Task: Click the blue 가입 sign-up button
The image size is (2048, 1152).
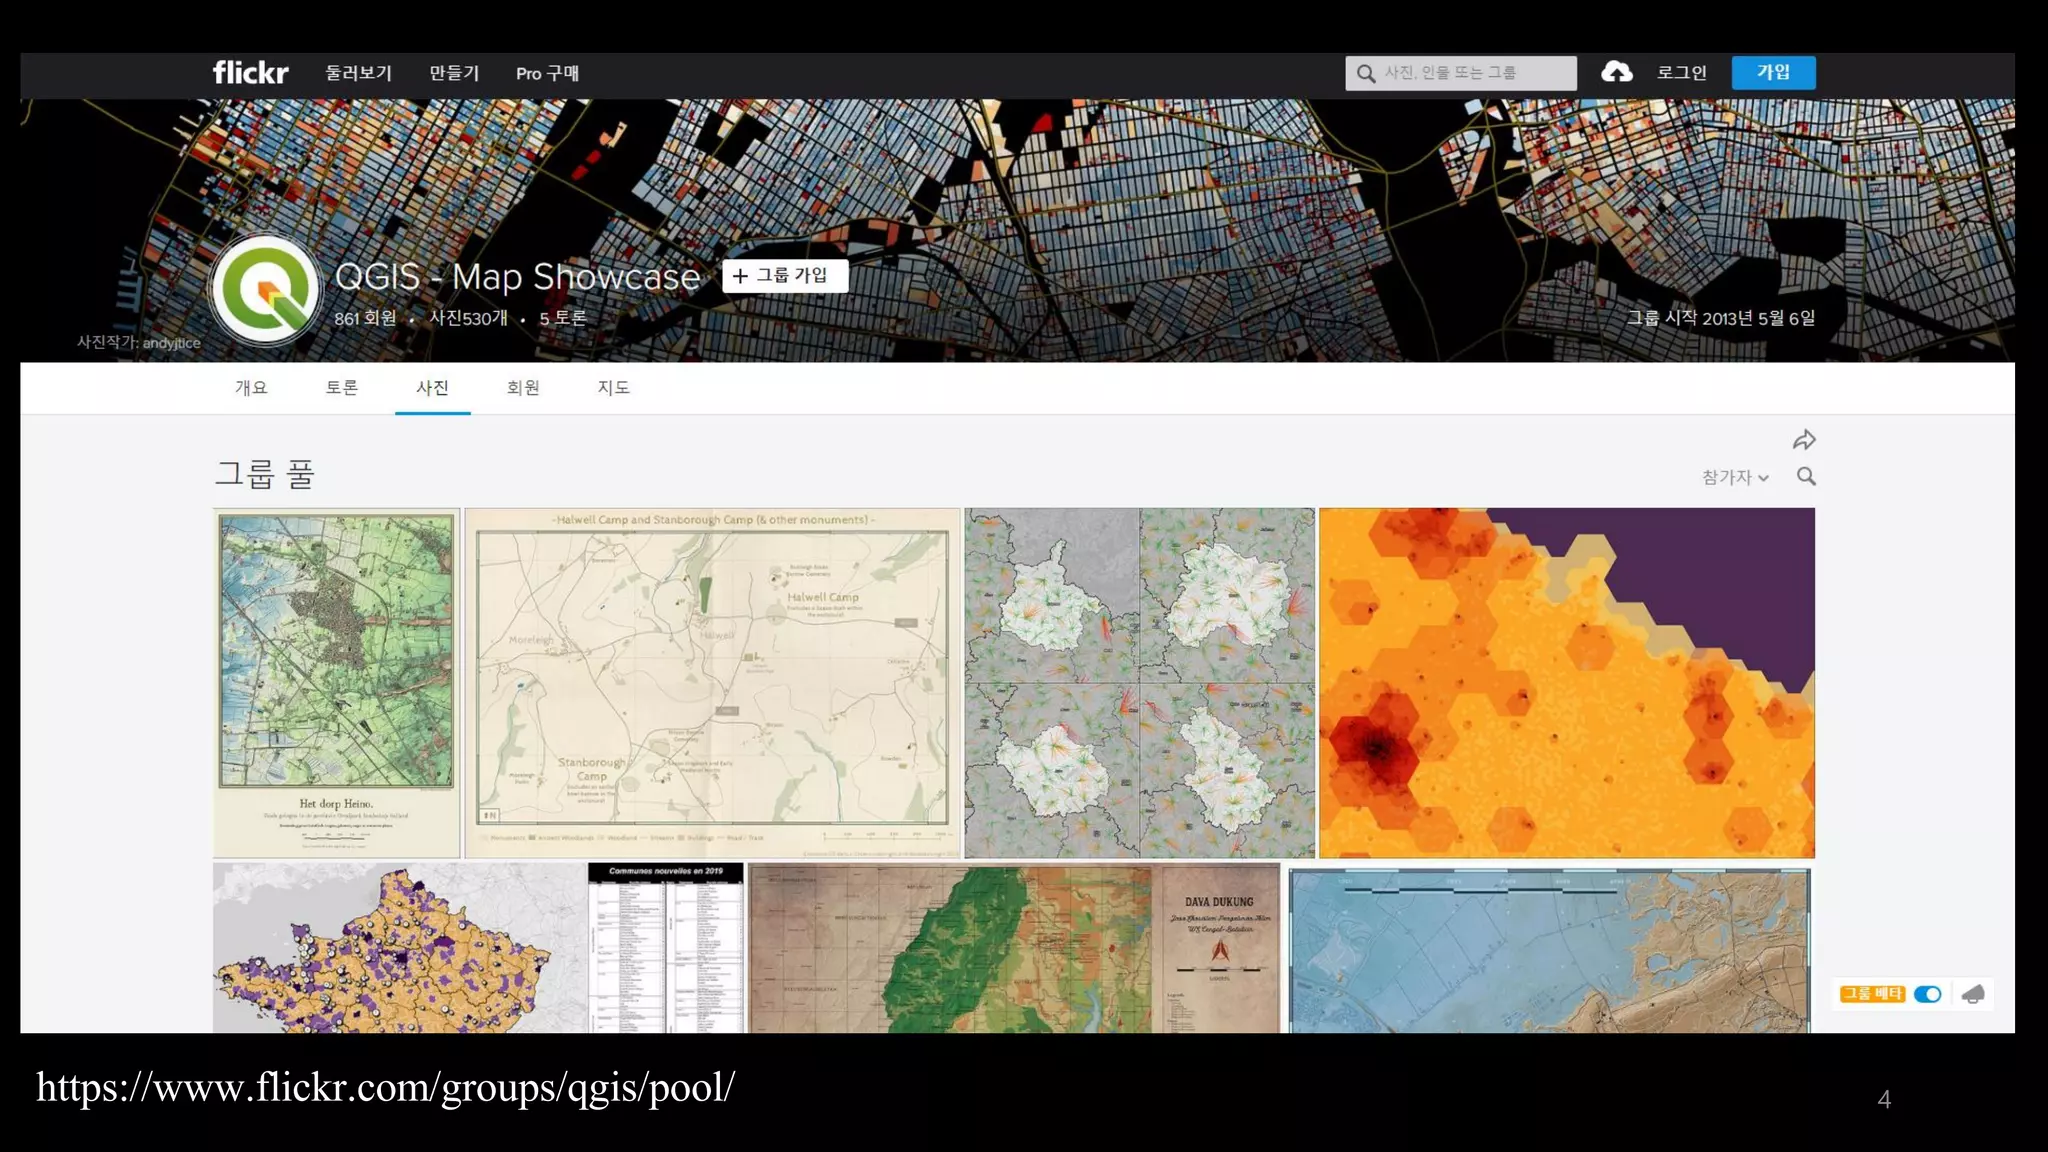Action: 1773,72
